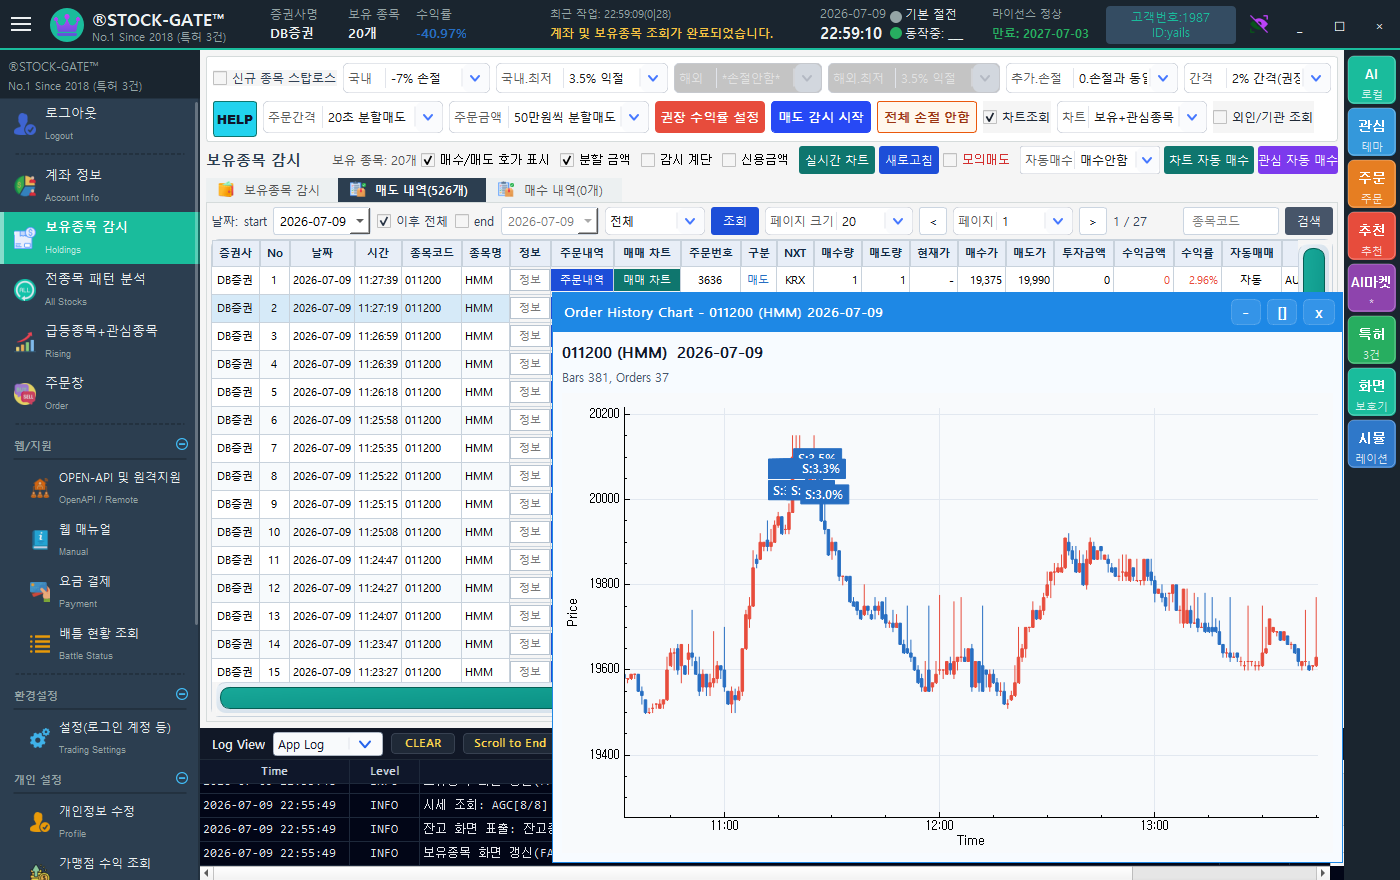Click the STOCK-GATE crown logo
This screenshot has height=880, width=1400.
67,25
